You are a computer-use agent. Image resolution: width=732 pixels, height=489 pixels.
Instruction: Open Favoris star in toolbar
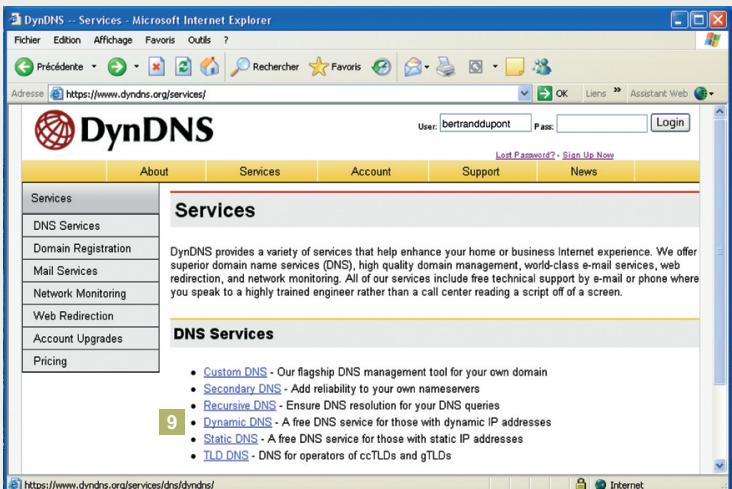pyautogui.click(x=318, y=67)
